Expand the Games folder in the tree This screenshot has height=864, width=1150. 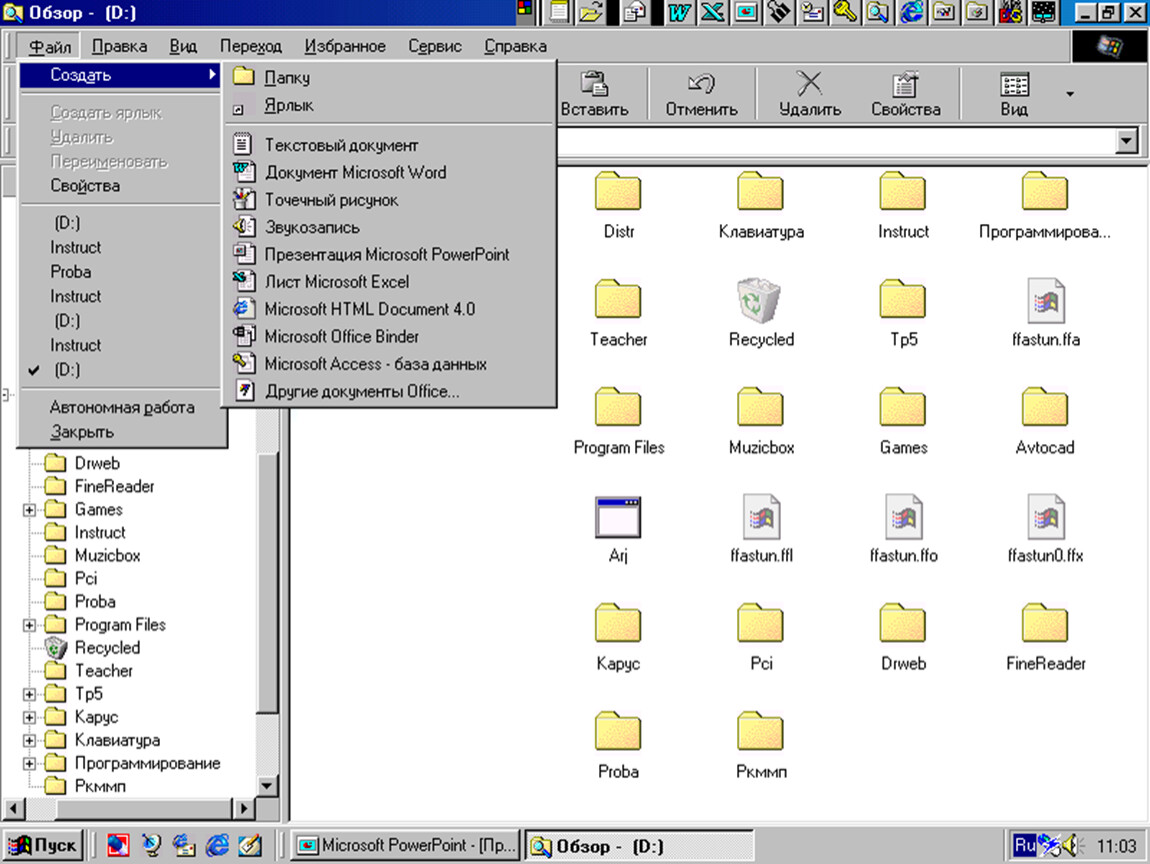pyautogui.click(x=29, y=510)
